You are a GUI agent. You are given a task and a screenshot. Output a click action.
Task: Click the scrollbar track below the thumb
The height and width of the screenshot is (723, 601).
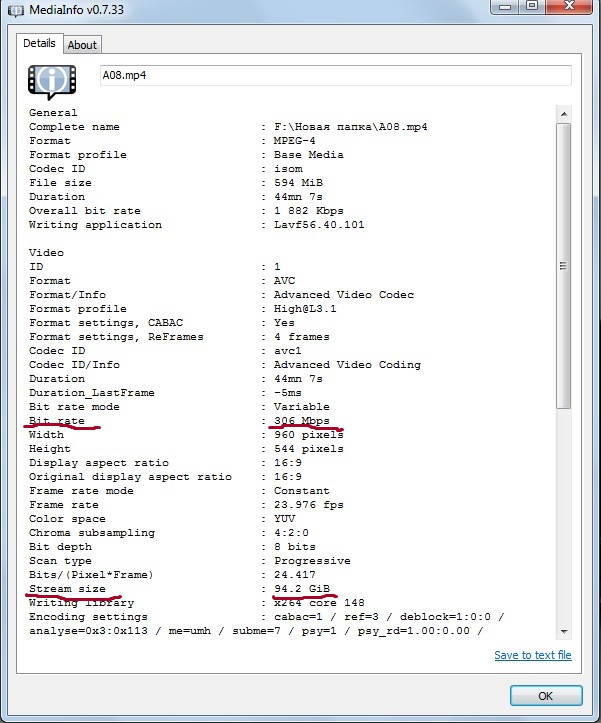click(x=564, y=520)
